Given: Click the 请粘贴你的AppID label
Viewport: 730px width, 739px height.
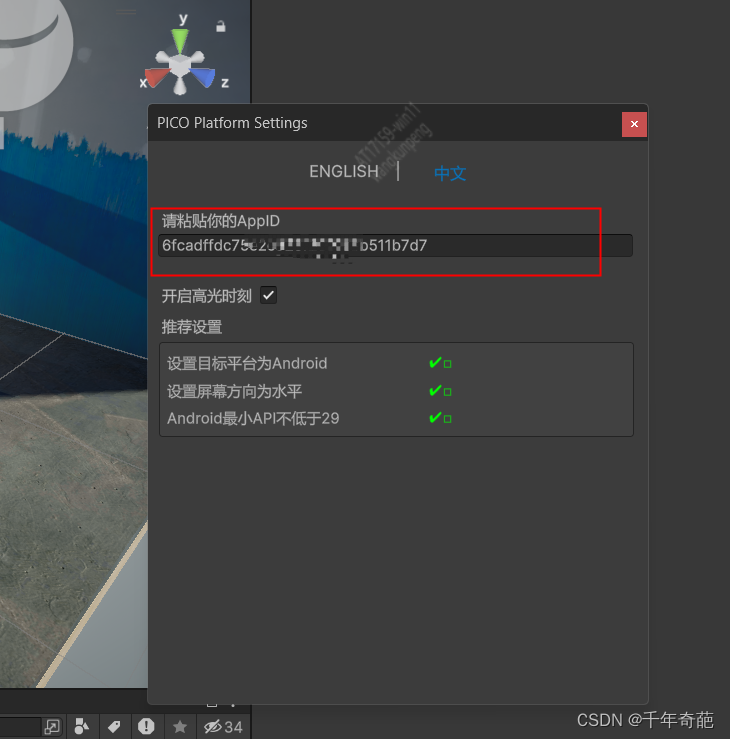Looking at the screenshot, I should click(221, 221).
